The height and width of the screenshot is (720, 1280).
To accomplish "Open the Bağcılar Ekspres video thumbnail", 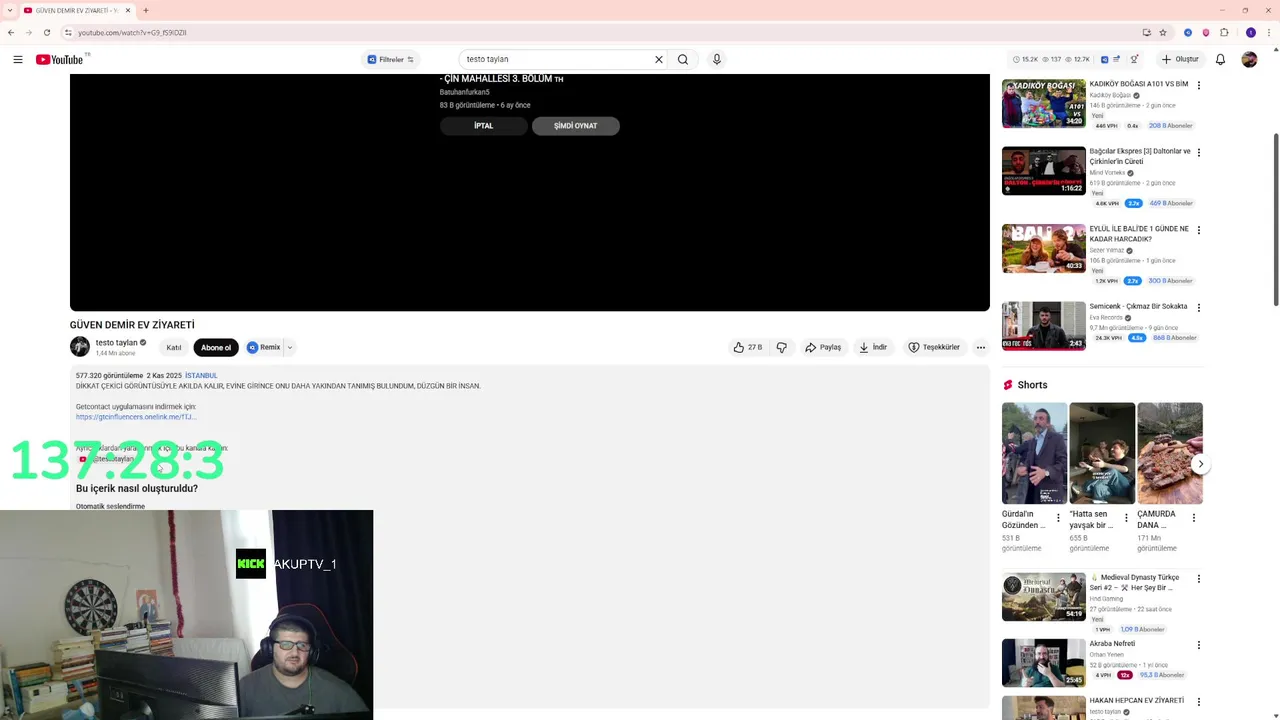I will (x=1044, y=170).
